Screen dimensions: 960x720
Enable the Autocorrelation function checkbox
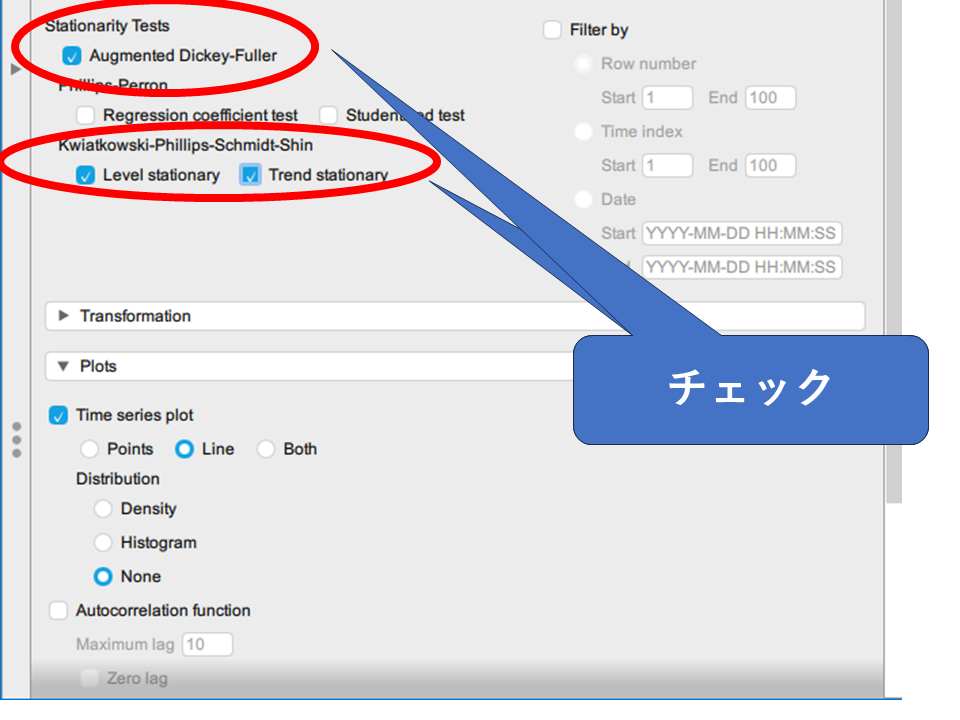pos(59,610)
